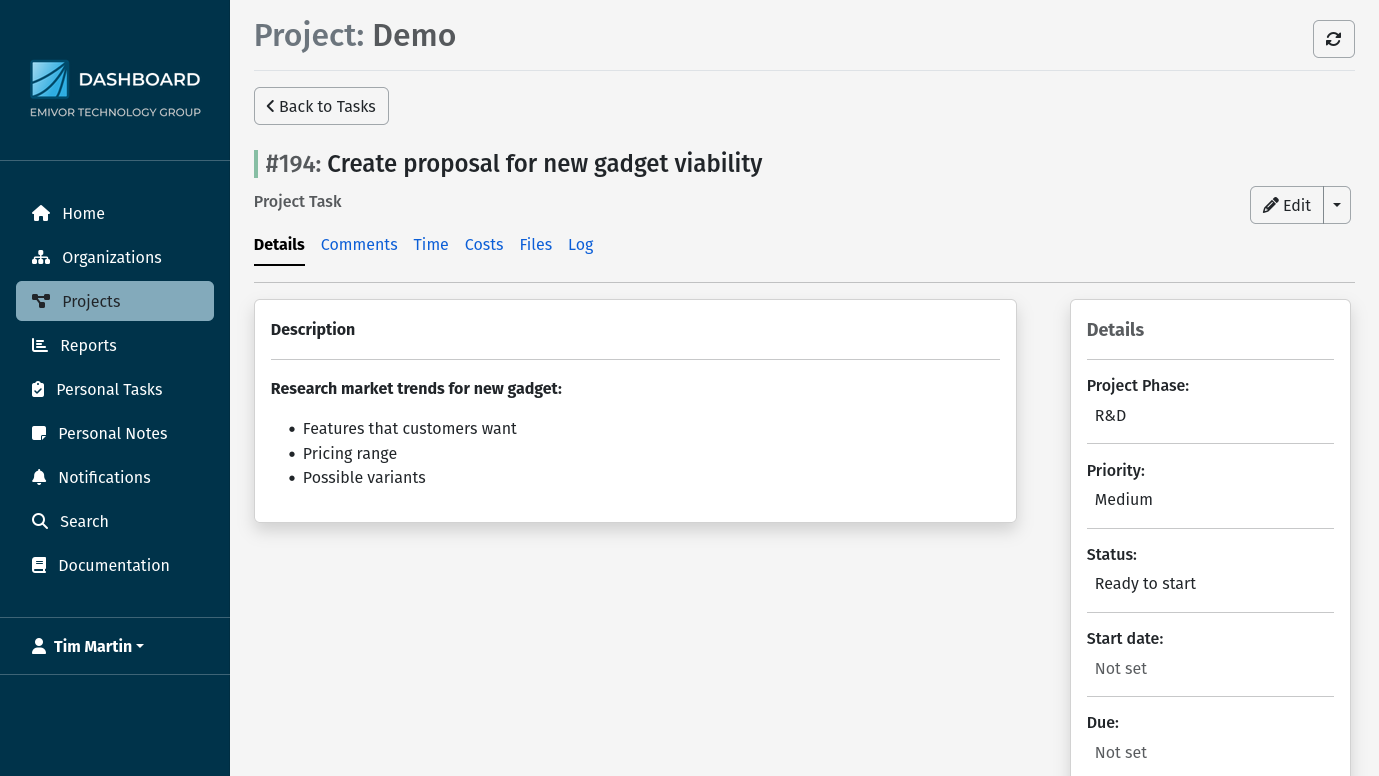Click 'Research market trends for new gadget:'
The image size is (1379, 776).
(417, 388)
